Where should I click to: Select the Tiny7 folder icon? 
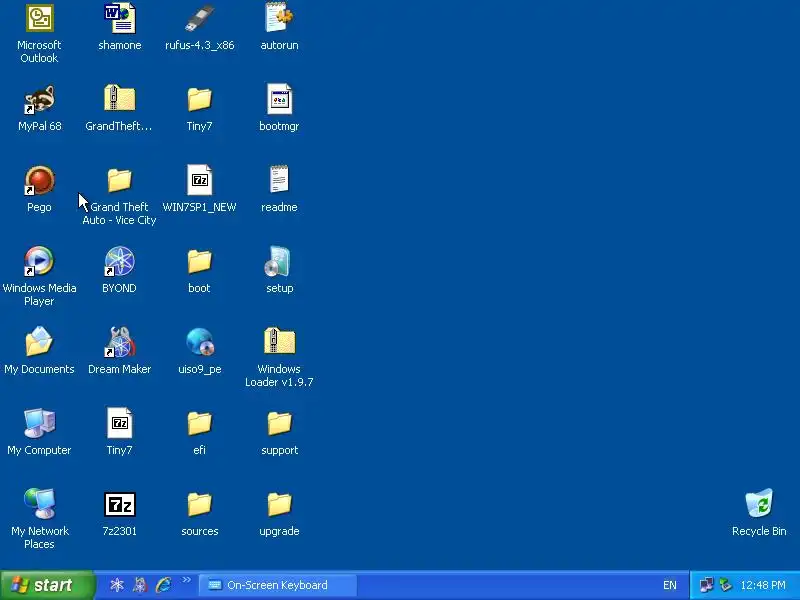199,99
